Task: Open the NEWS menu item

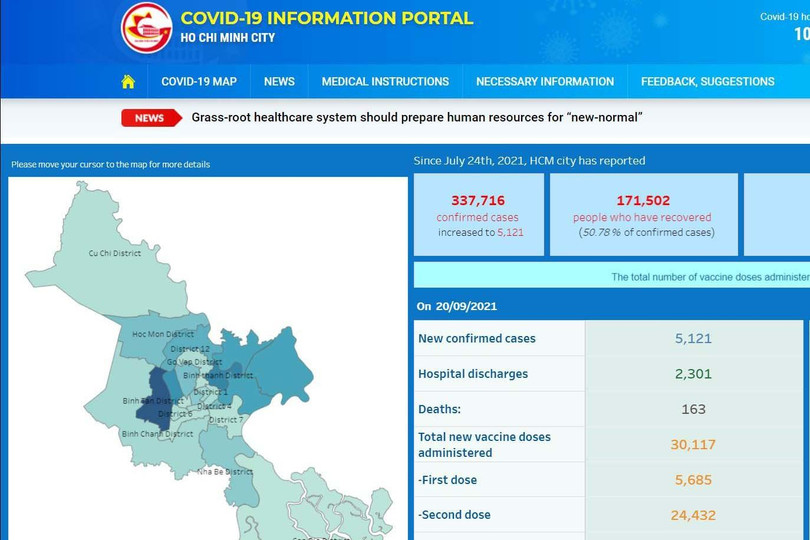Action: [279, 82]
